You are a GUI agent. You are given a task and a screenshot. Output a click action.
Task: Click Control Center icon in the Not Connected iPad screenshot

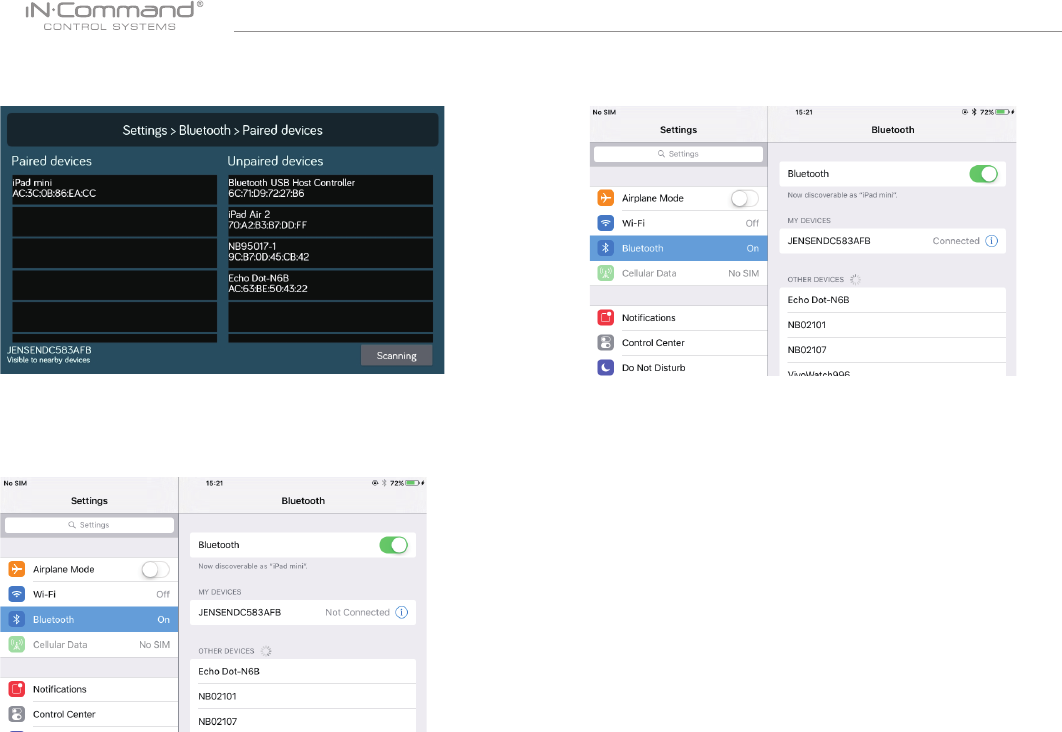pyautogui.click(x=17, y=714)
